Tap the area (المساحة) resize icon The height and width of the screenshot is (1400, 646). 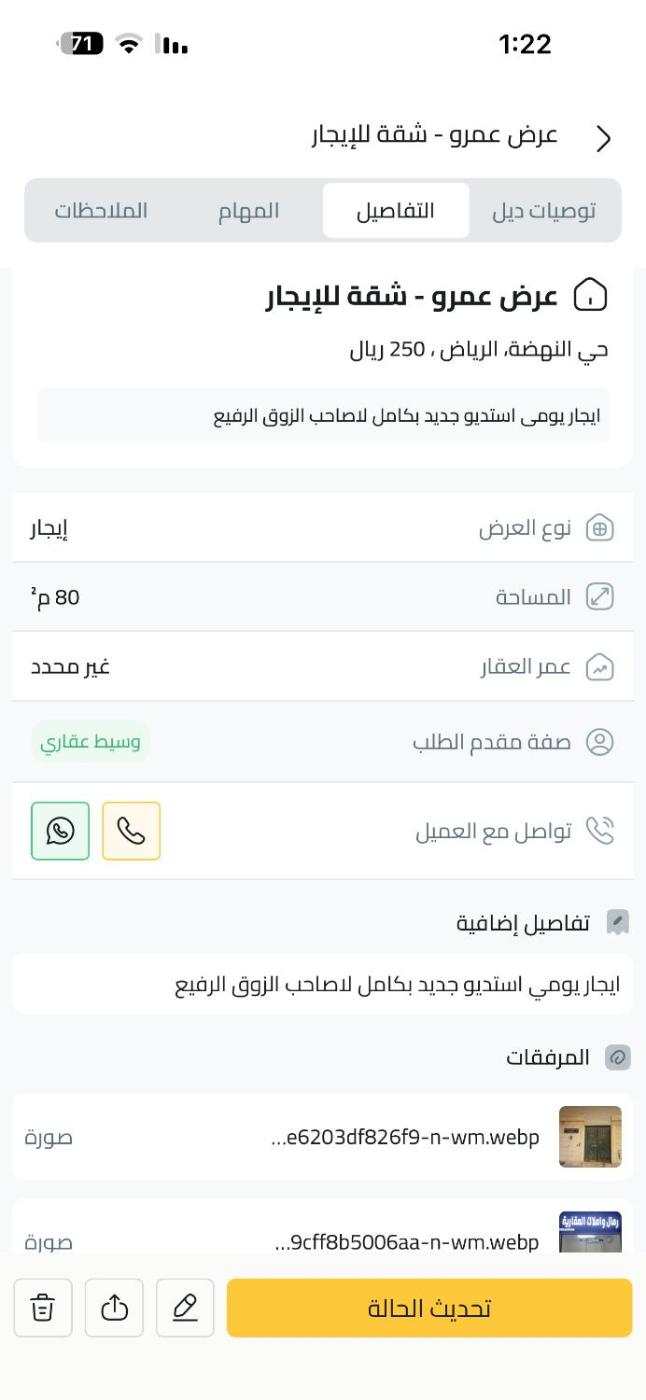[599, 598]
